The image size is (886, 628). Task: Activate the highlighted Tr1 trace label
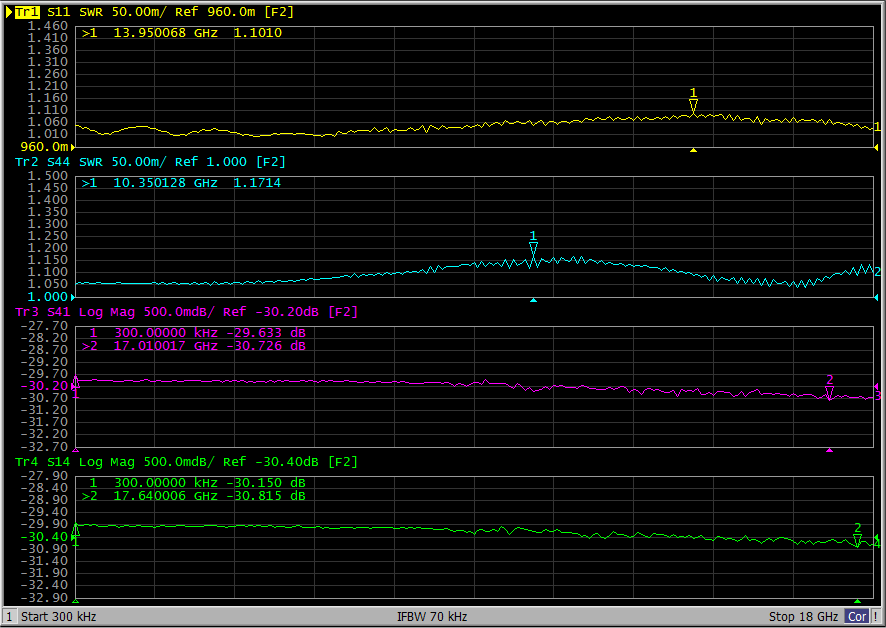click(27, 11)
